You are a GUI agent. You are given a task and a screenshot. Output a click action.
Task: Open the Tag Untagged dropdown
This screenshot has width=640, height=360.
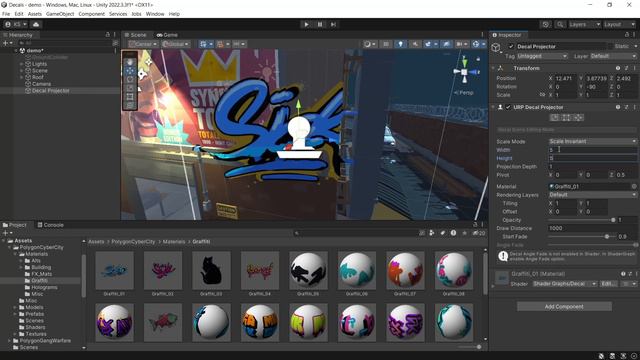542,56
